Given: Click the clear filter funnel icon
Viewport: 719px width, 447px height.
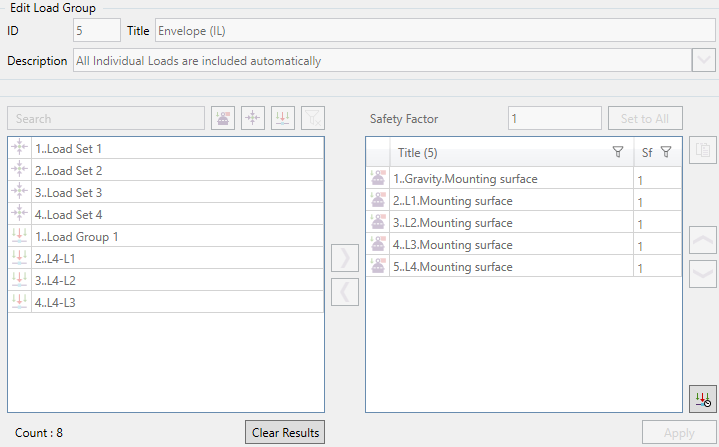Looking at the screenshot, I should [x=313, y=118].
